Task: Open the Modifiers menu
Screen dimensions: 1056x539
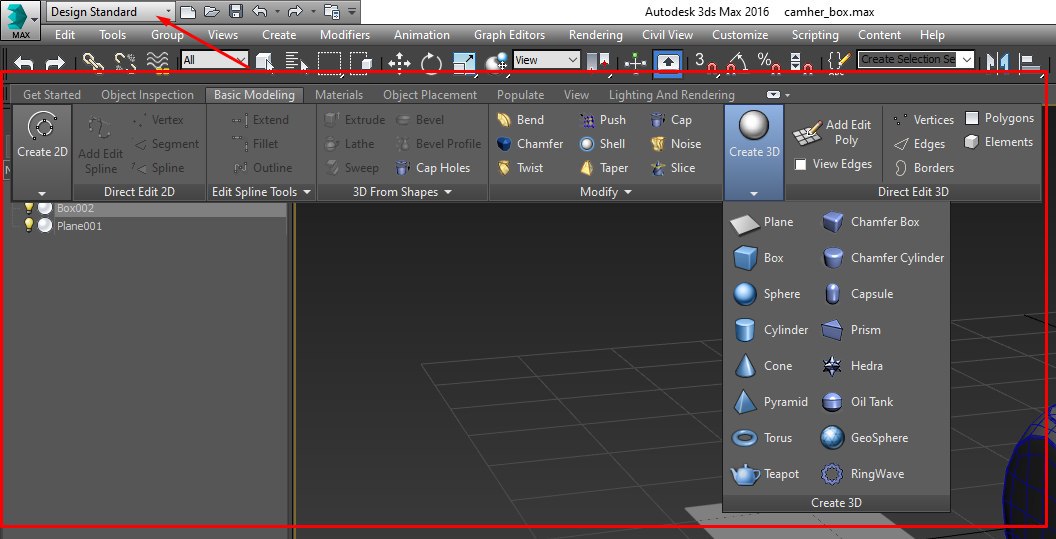Action: click(345, 35)
